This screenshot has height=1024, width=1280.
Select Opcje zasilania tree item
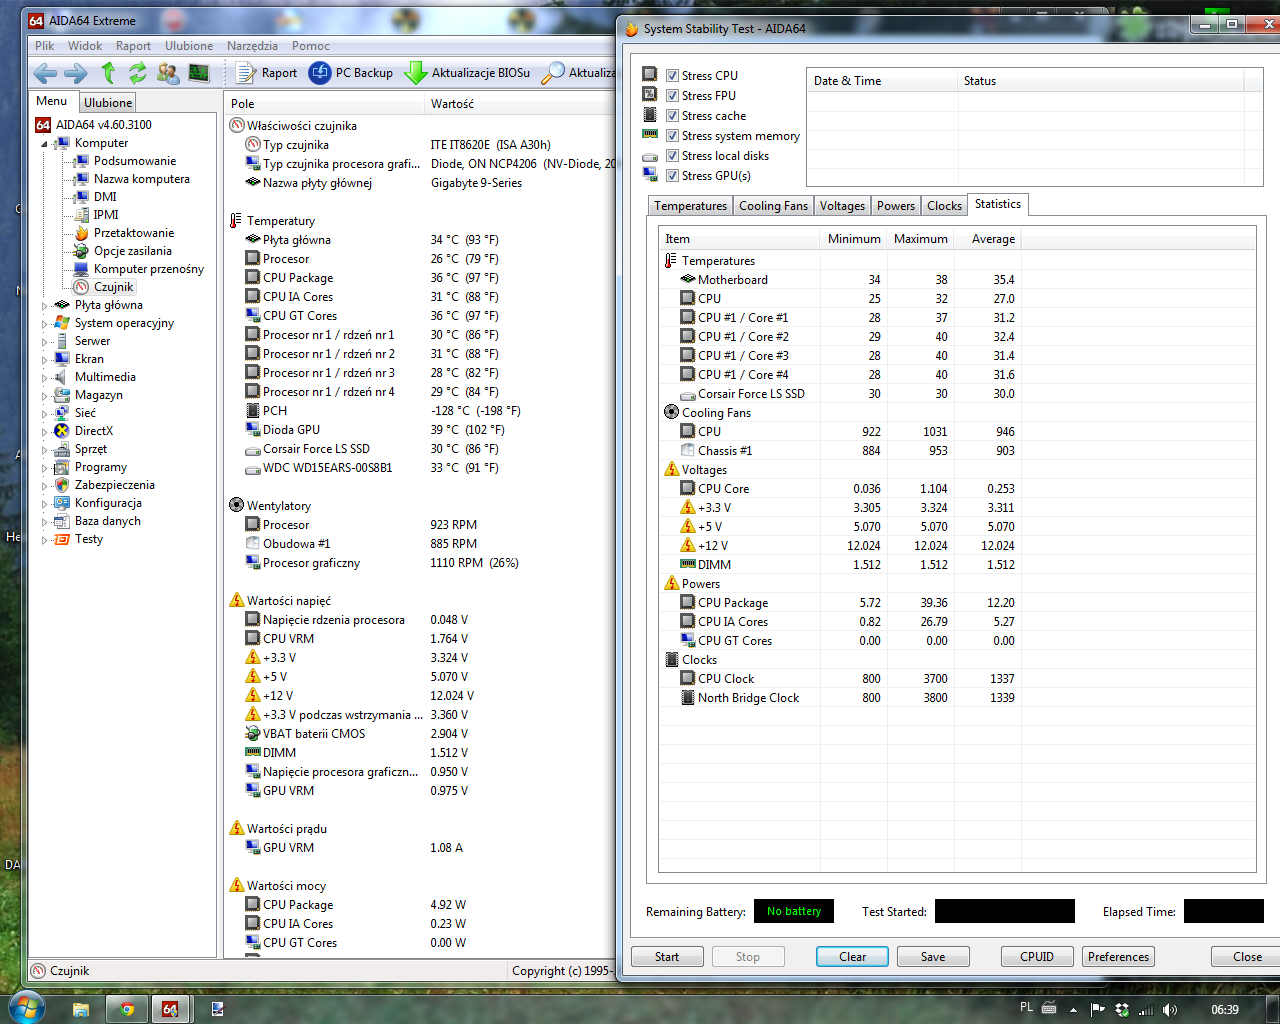[133, 251]
